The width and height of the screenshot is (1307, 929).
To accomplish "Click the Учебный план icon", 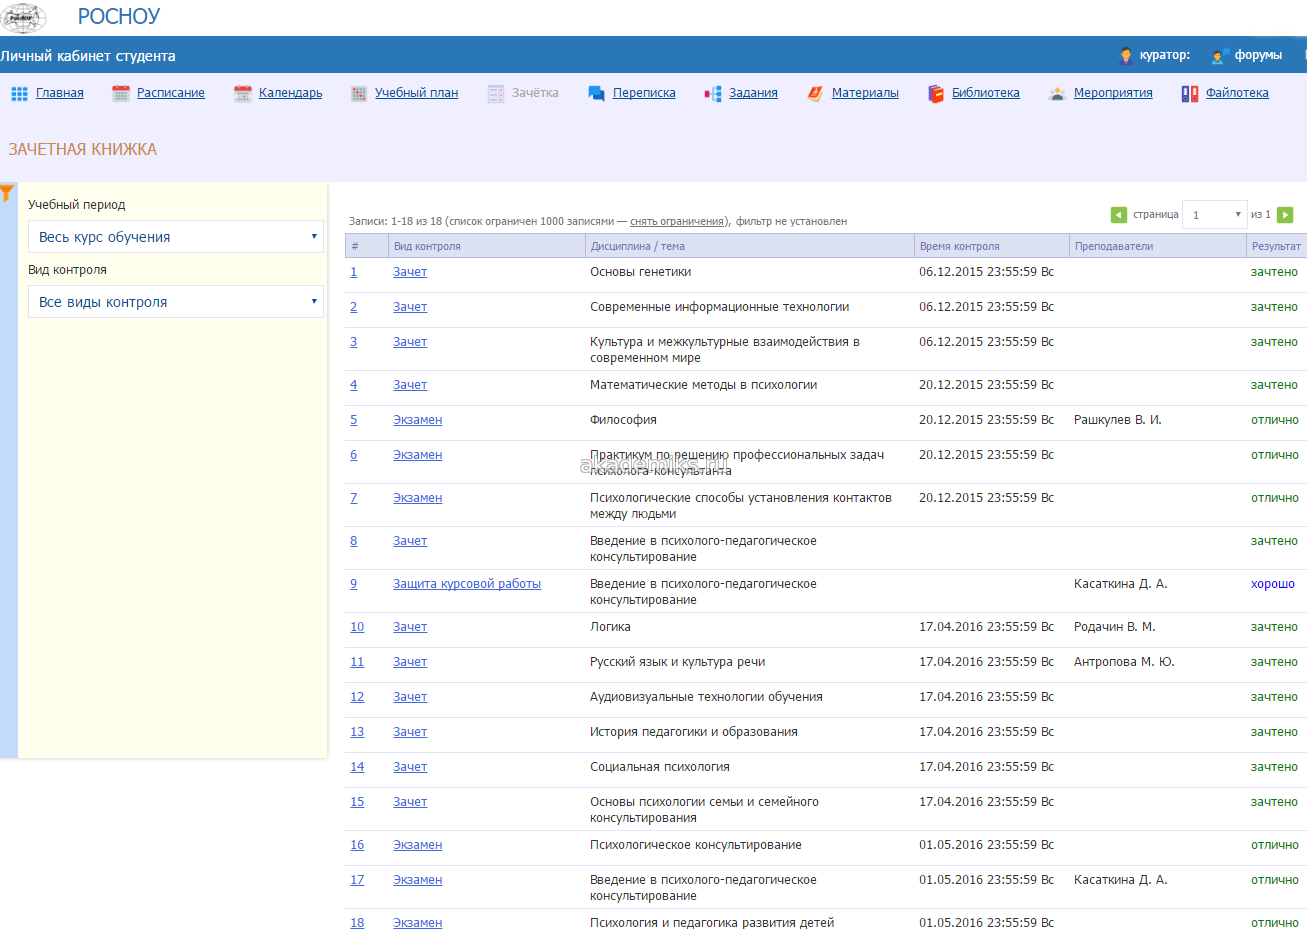I will (x=359, y=93).
